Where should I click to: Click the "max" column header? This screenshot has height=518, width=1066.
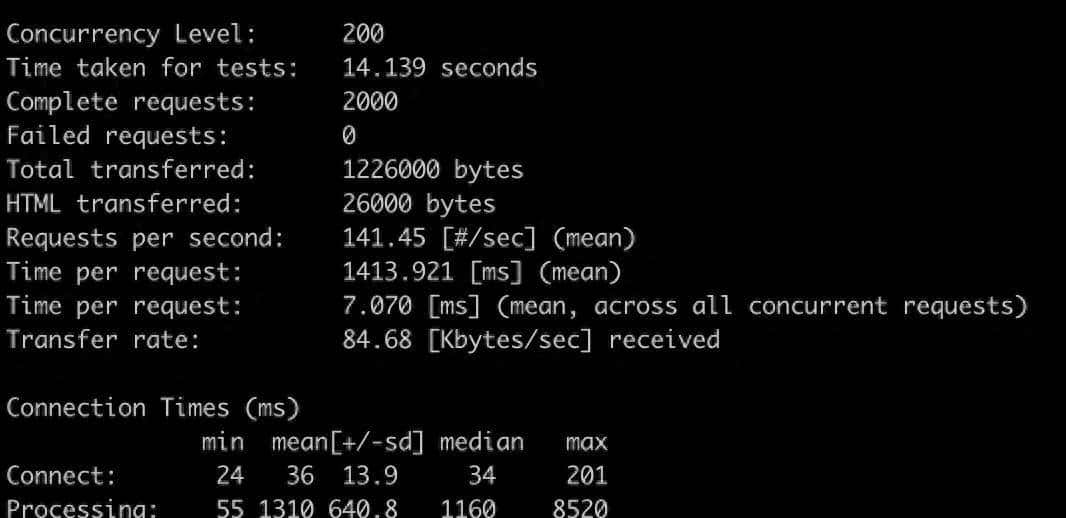pyautogui.click(x=586, y=441)
